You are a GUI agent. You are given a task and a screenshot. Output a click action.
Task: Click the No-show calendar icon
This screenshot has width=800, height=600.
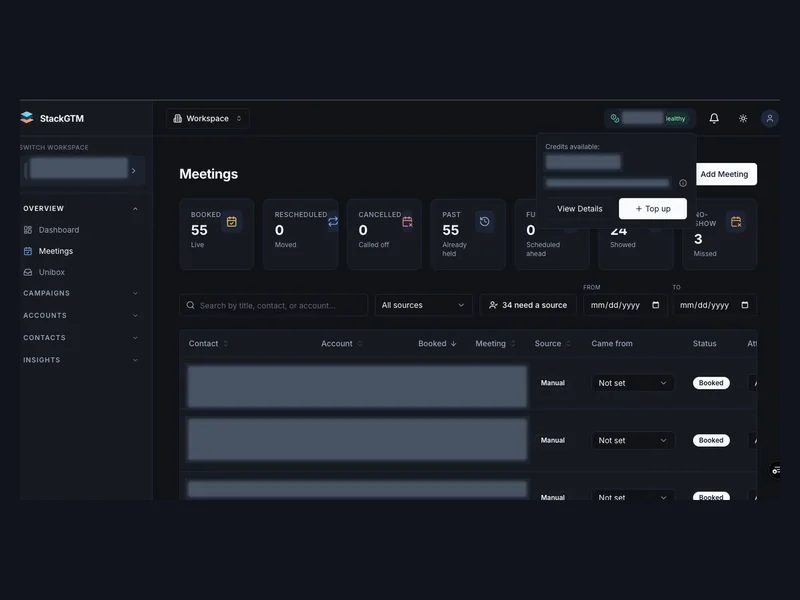[x=736, y=221]
